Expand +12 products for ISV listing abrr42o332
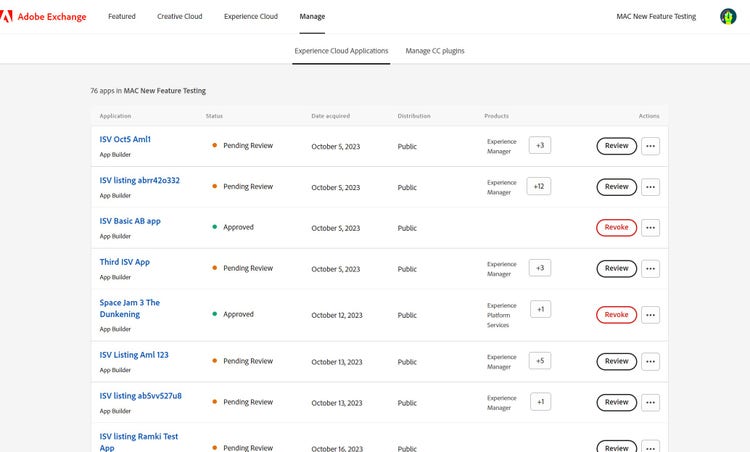The image size is (750, 452). tap(539, 186)
